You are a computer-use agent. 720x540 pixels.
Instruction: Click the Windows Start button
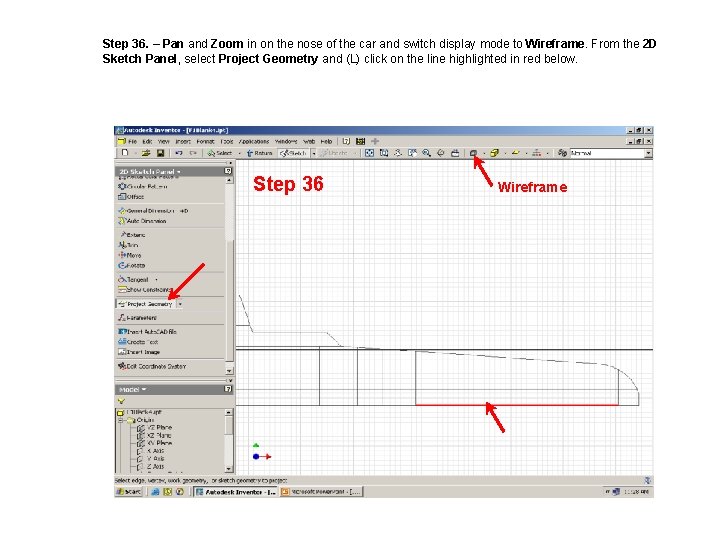(x=129, y=491)
